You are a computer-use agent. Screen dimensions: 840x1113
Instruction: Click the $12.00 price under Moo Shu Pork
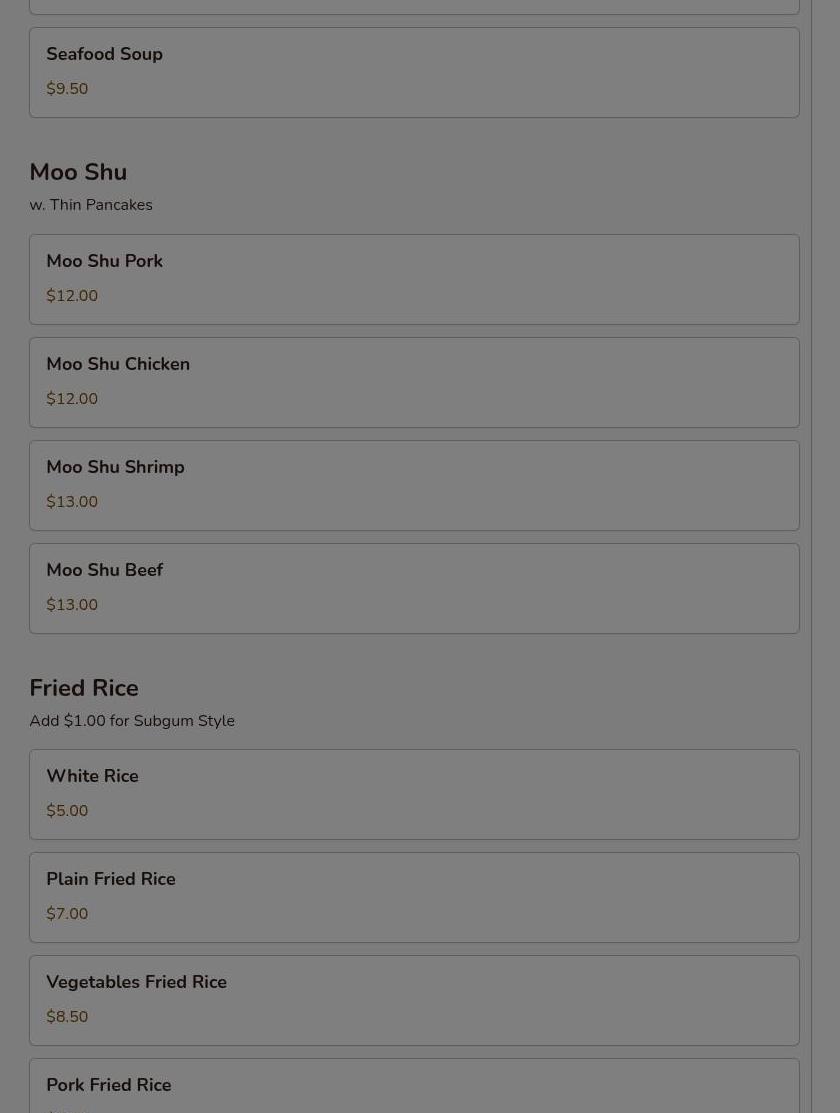(72, 296)
